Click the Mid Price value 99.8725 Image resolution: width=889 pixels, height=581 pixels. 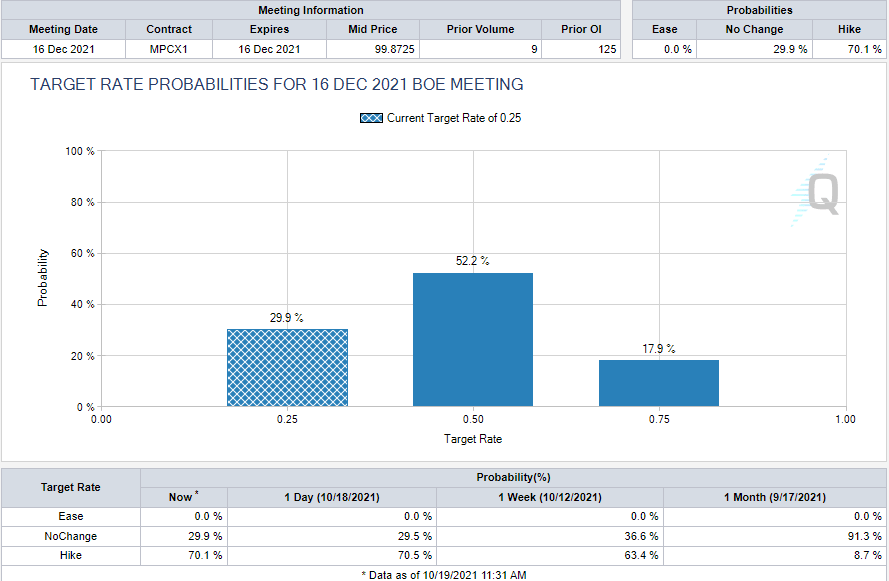click(x=372, y=49)
